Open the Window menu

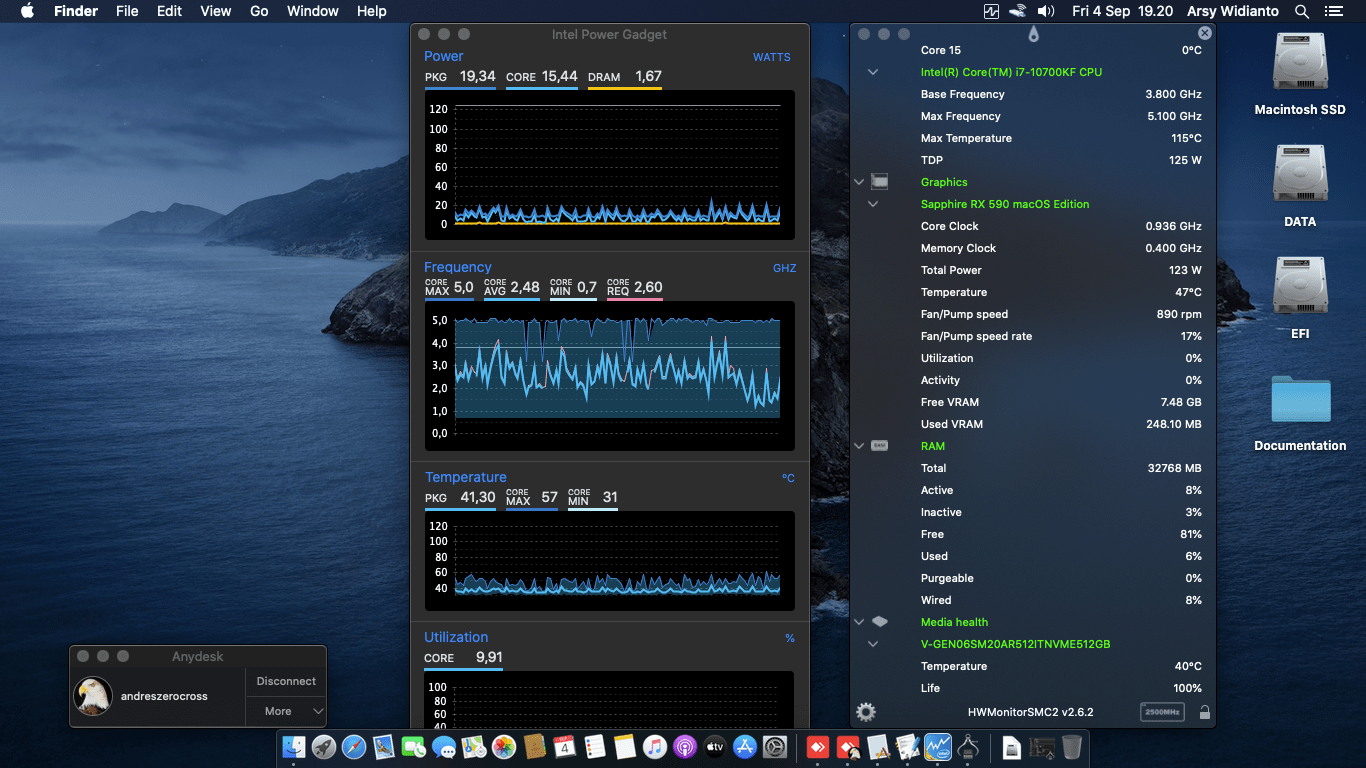[312, 11]
